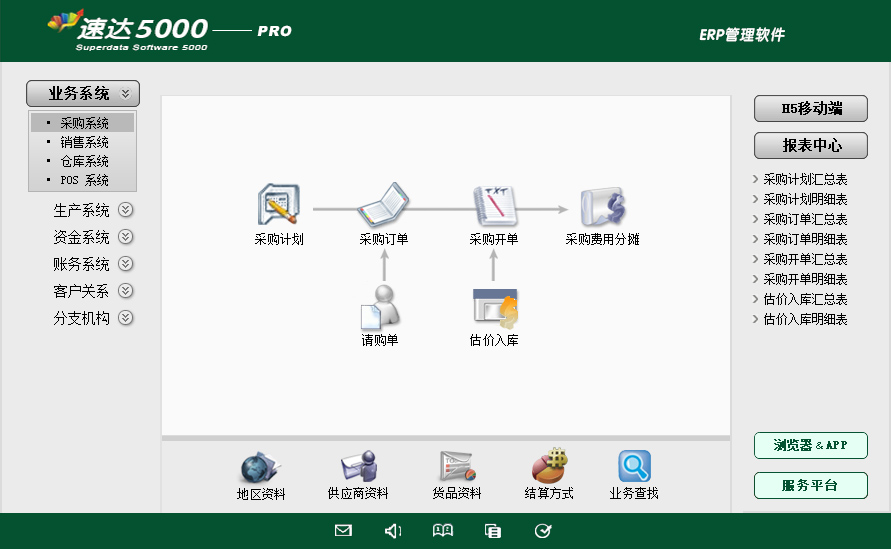Click the H5移动端 button
Image resolution: width=891 pixels, height=549 pixels.
pos(811,109)
